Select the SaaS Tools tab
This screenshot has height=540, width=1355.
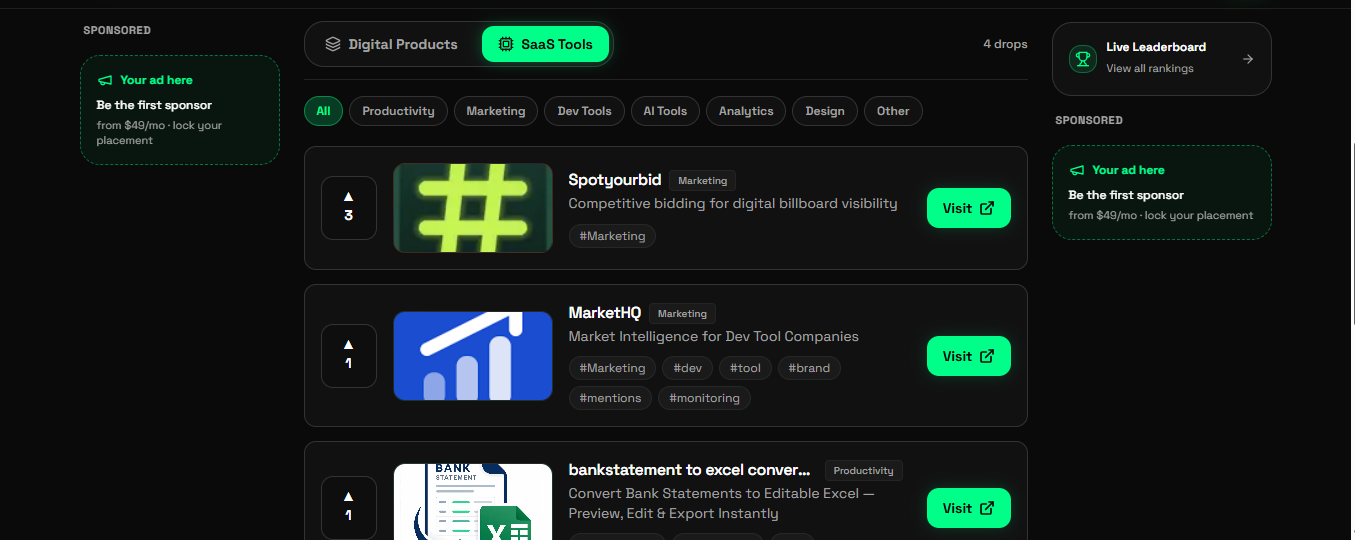coord(545,44)
